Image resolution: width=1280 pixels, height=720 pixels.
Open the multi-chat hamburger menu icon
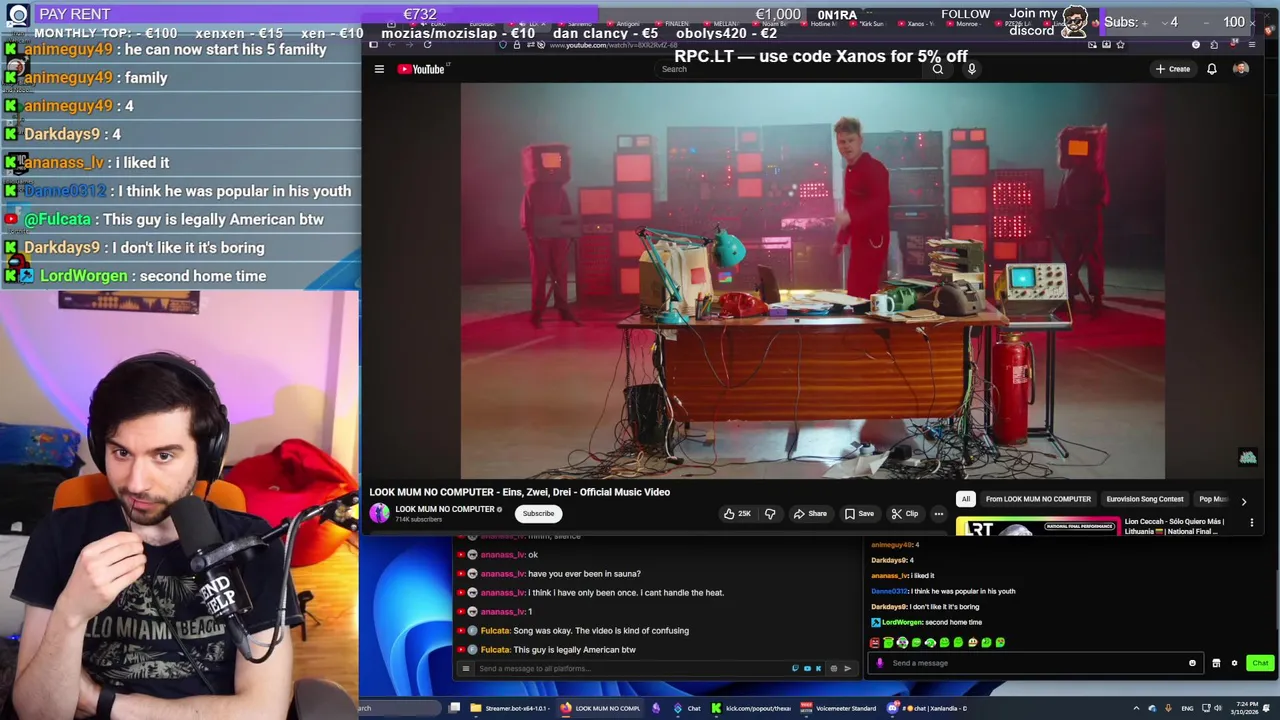click(465, 668)
